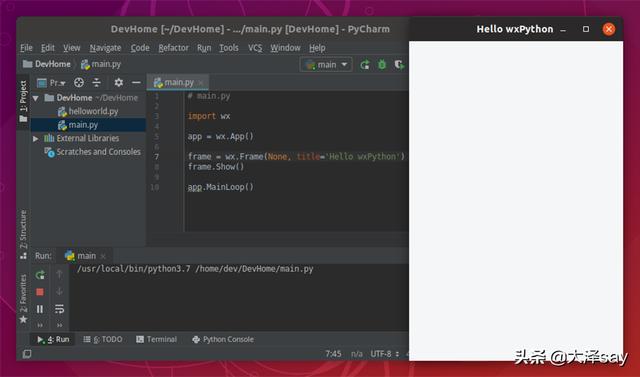Viewport: 640px width, 377px height.
Task: Collapse the DevHome project root
Action: tap(36, 98)
